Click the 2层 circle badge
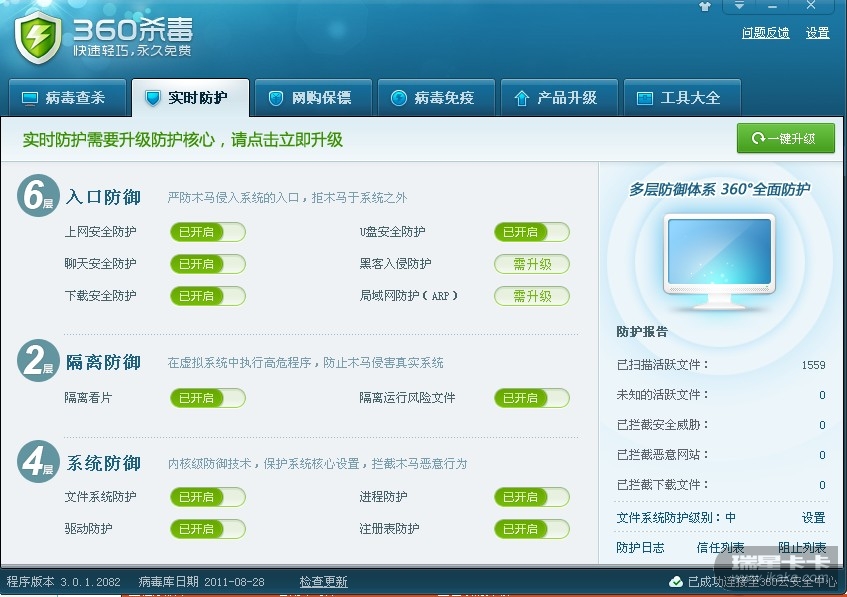Viewport: 847px width, 597px height. pos(37,360)
